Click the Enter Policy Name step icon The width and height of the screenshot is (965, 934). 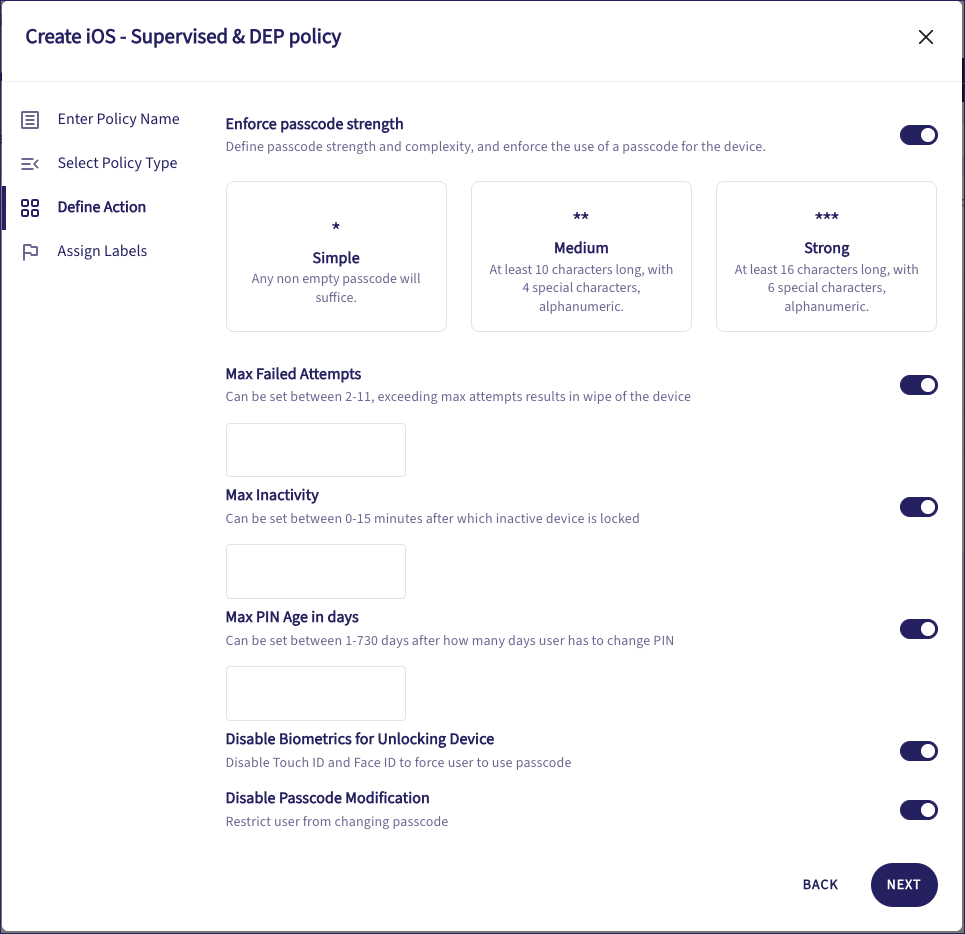click(30, 120)
